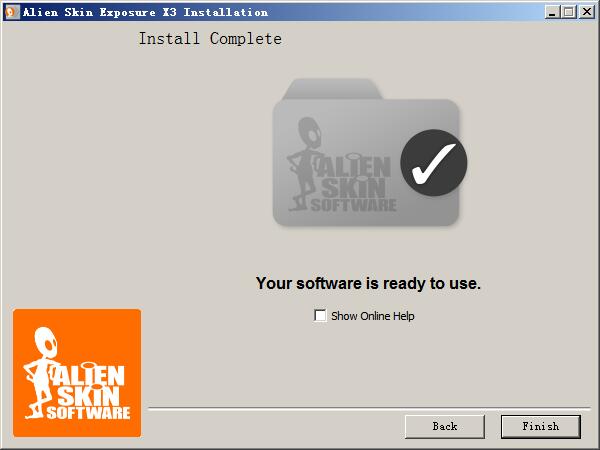The image size is (600, 450).
Task: Click the installer icon in title bar
Action: tap(11, 12)
